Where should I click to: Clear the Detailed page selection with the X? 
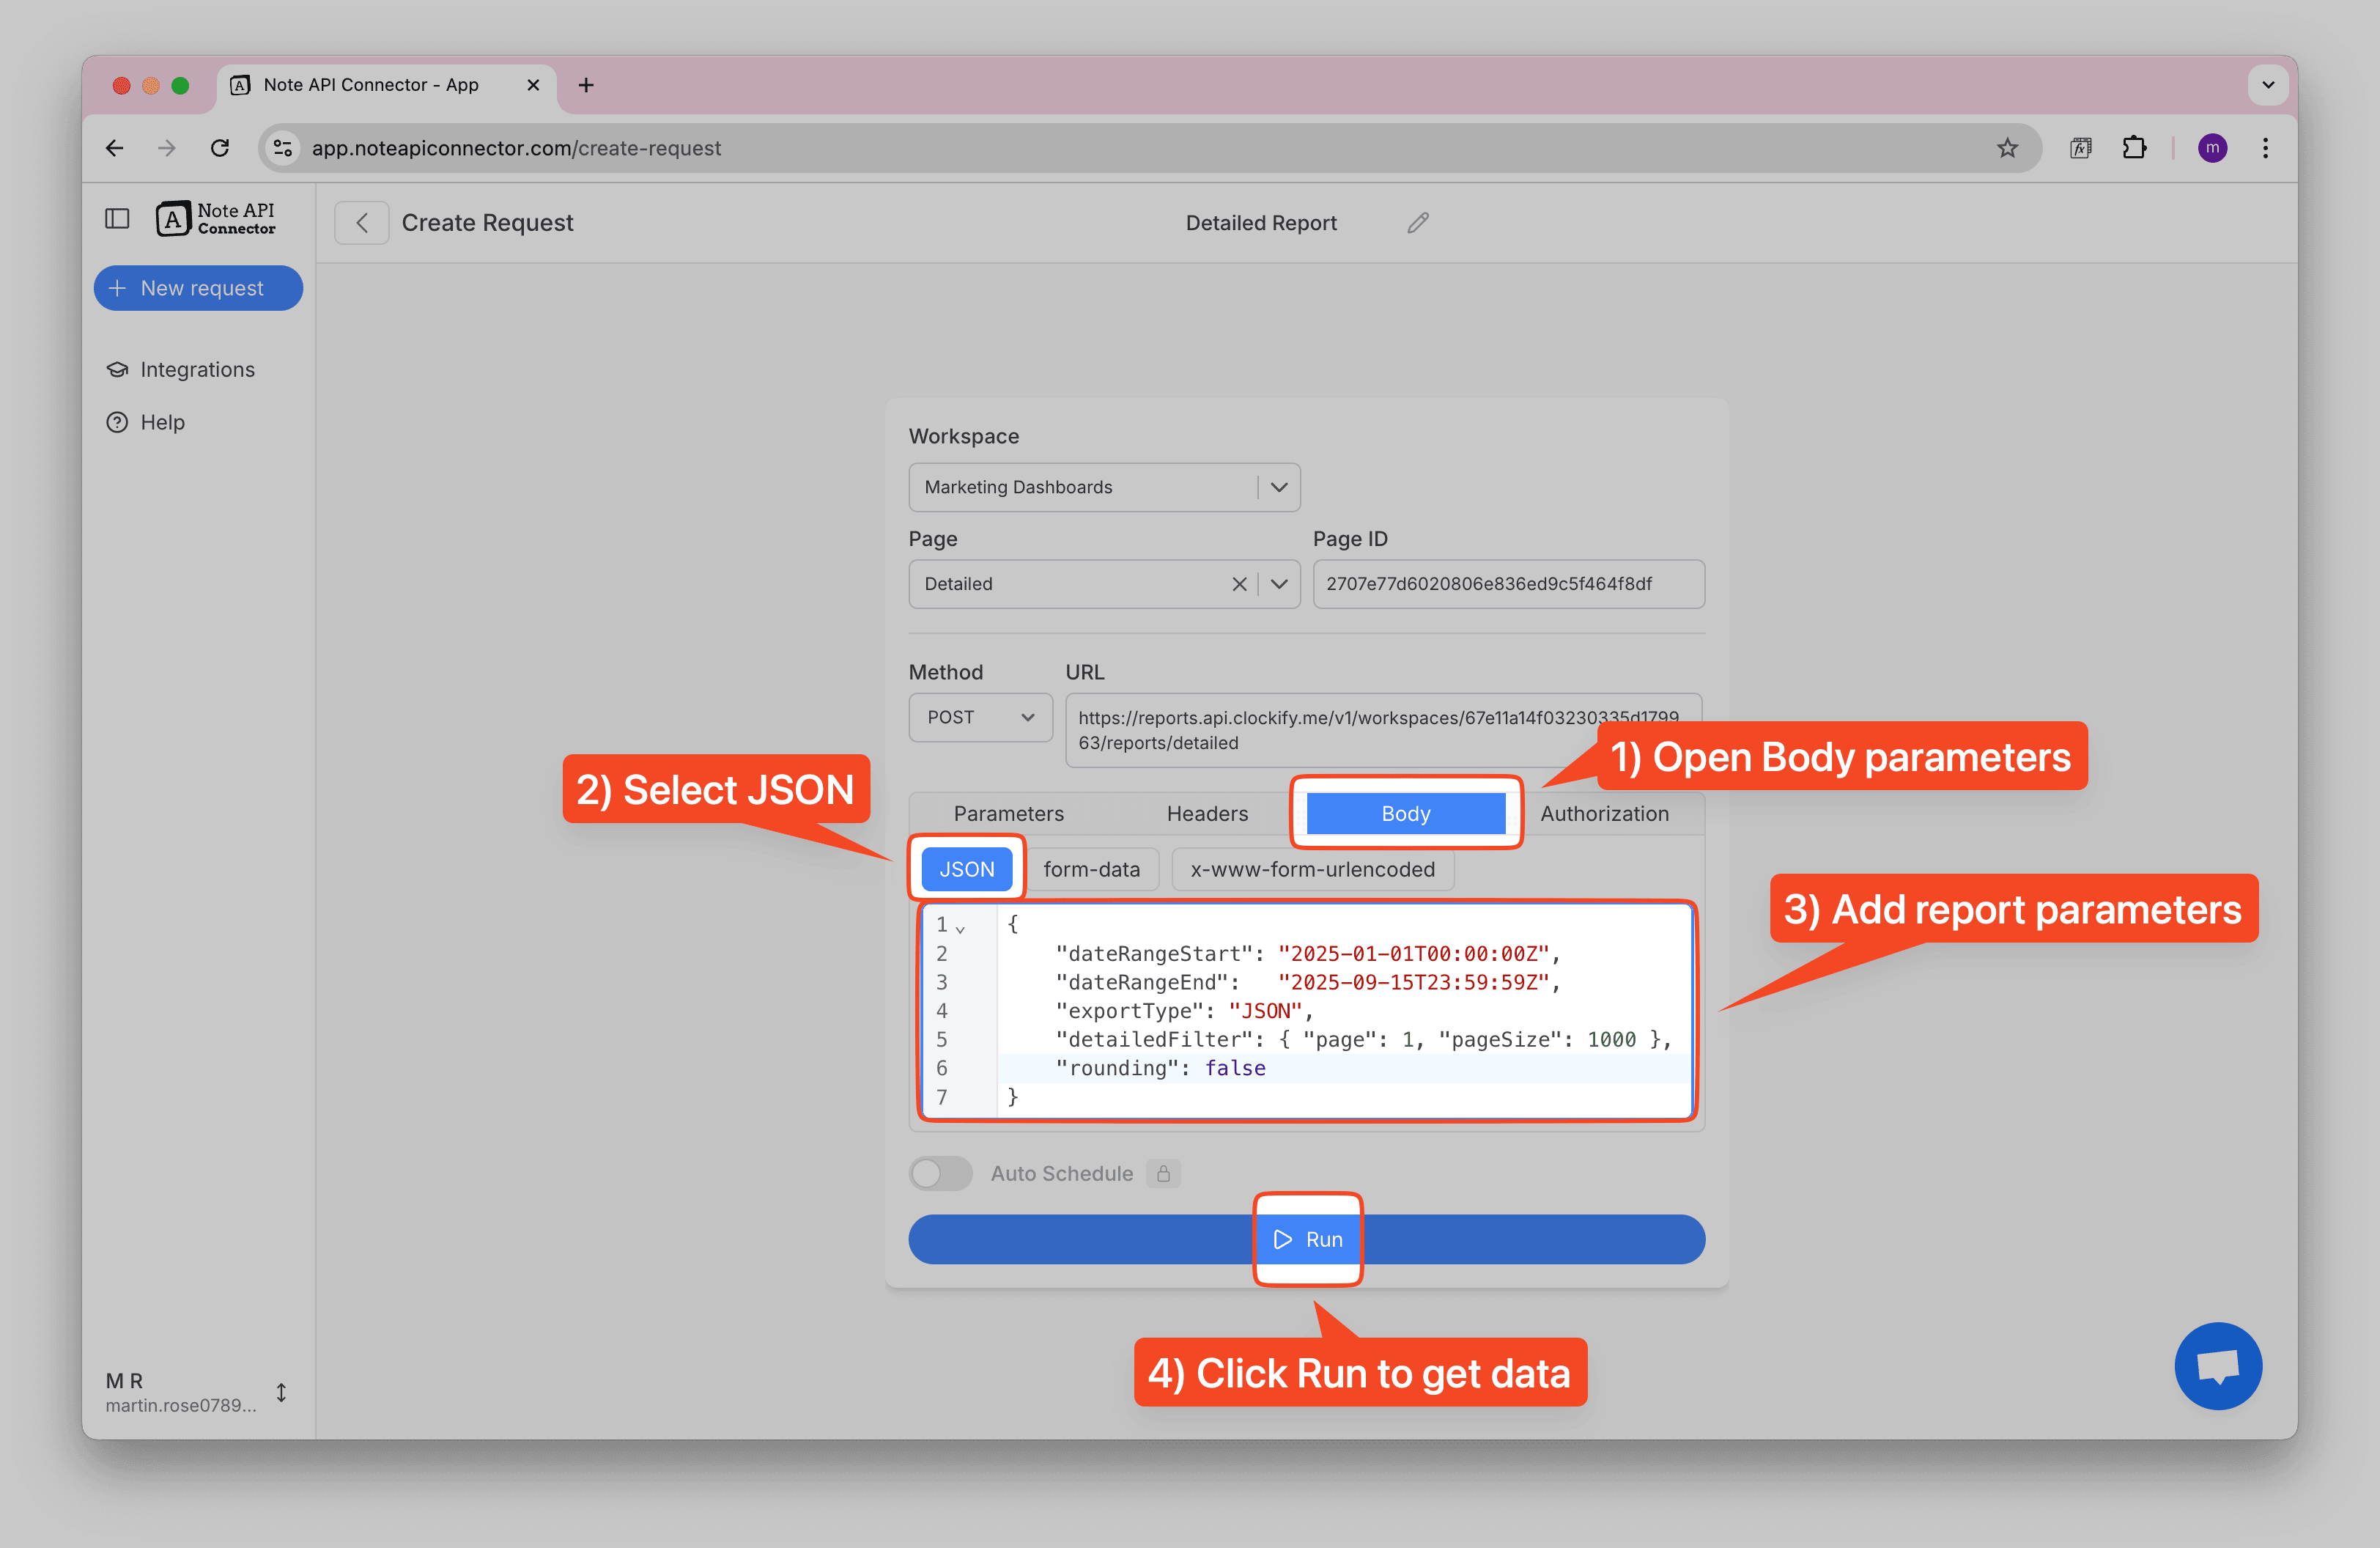pyautogui.click(x=1238, y=584)
